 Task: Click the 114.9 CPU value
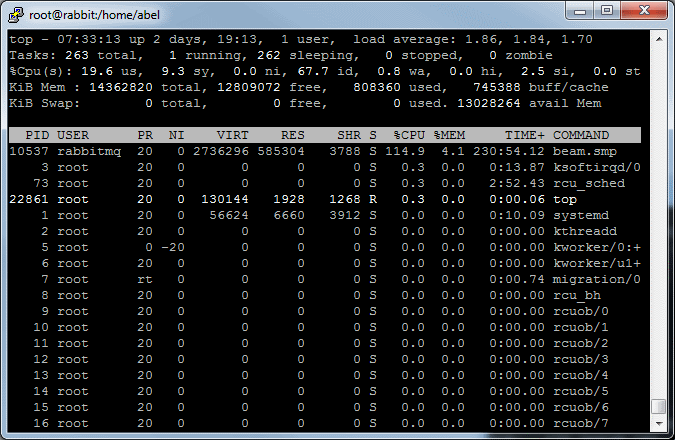[405, 152]
